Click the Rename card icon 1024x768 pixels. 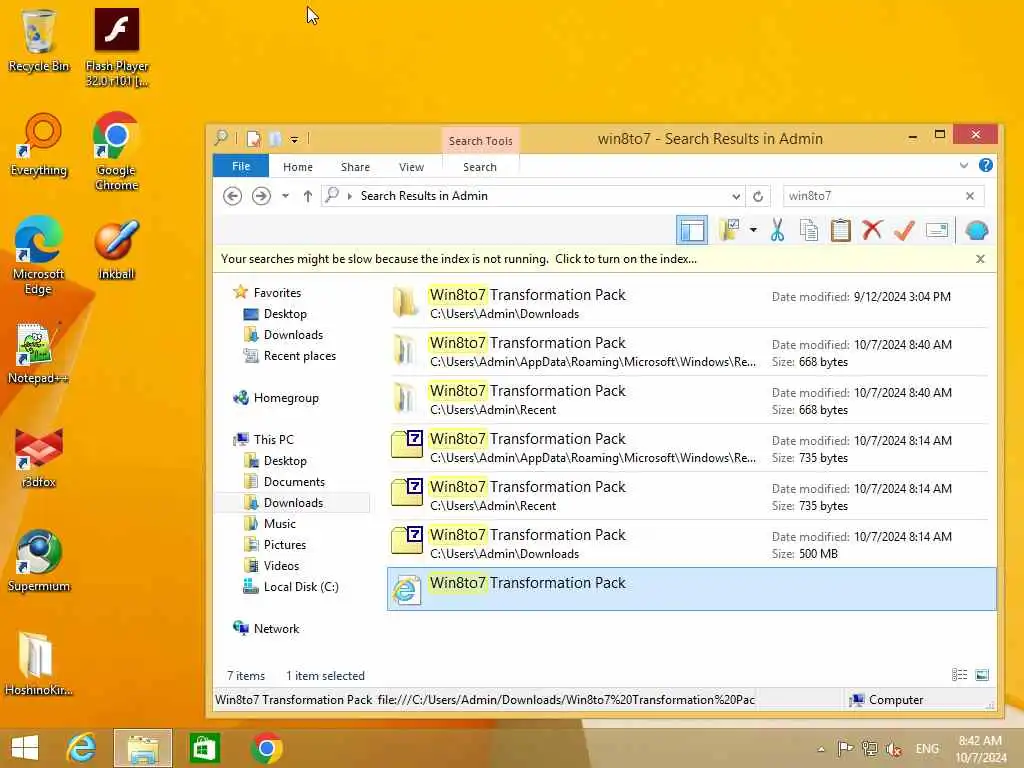click(936, 230)
